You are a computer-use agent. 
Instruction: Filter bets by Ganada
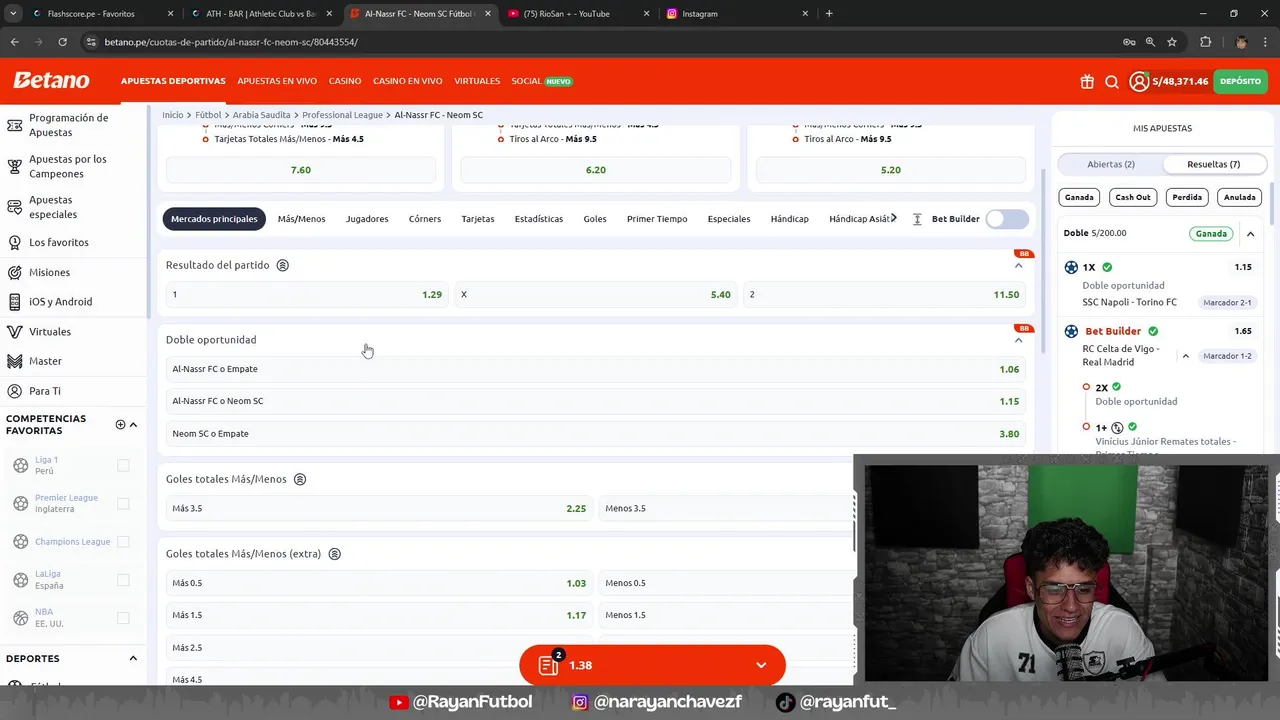[x=1079, y=197]
